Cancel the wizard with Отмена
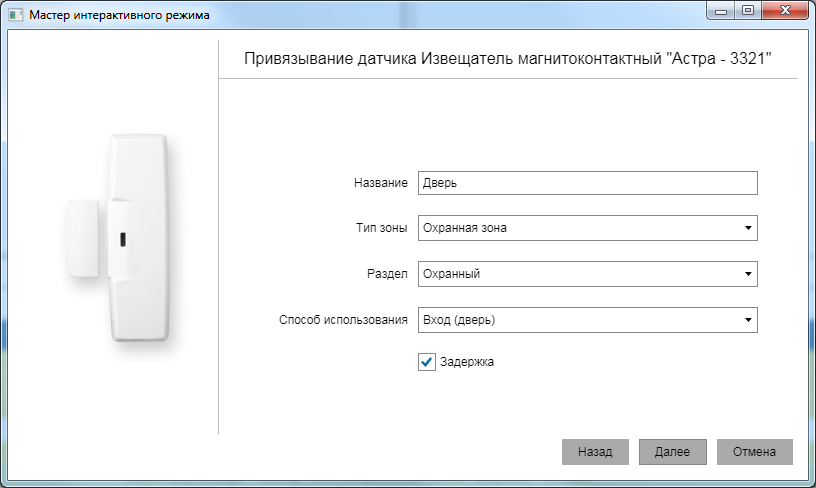This screenshot has width=816, height=488. (755, 452)
